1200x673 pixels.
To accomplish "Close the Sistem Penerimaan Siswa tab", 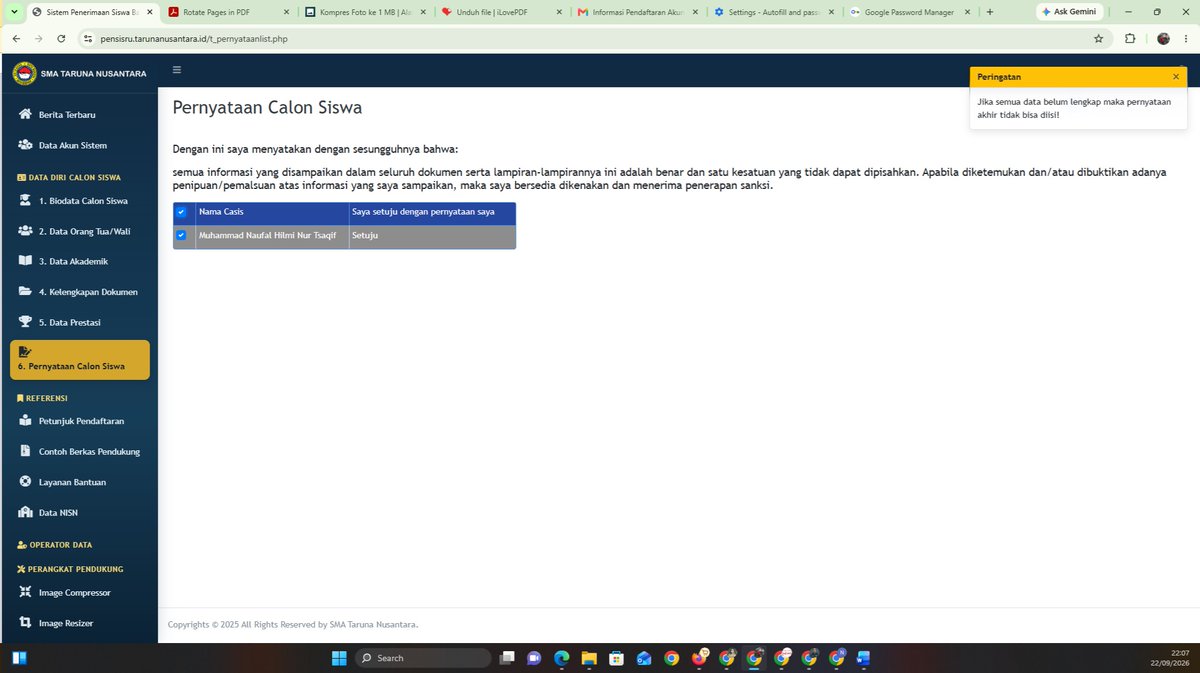I will (148, 12).
